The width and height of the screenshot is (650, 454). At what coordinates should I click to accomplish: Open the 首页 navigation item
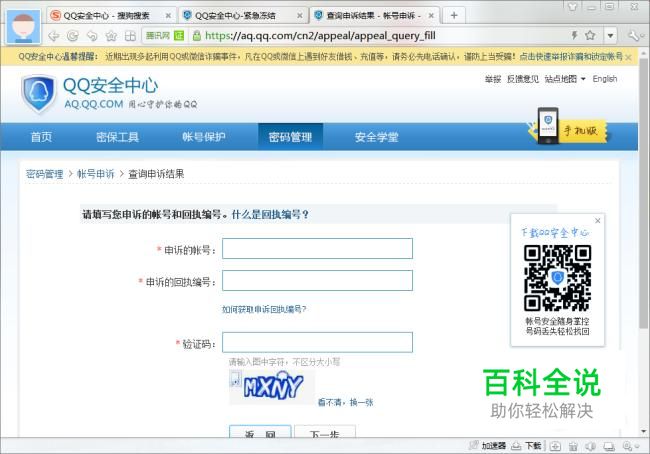click(41, 137)
